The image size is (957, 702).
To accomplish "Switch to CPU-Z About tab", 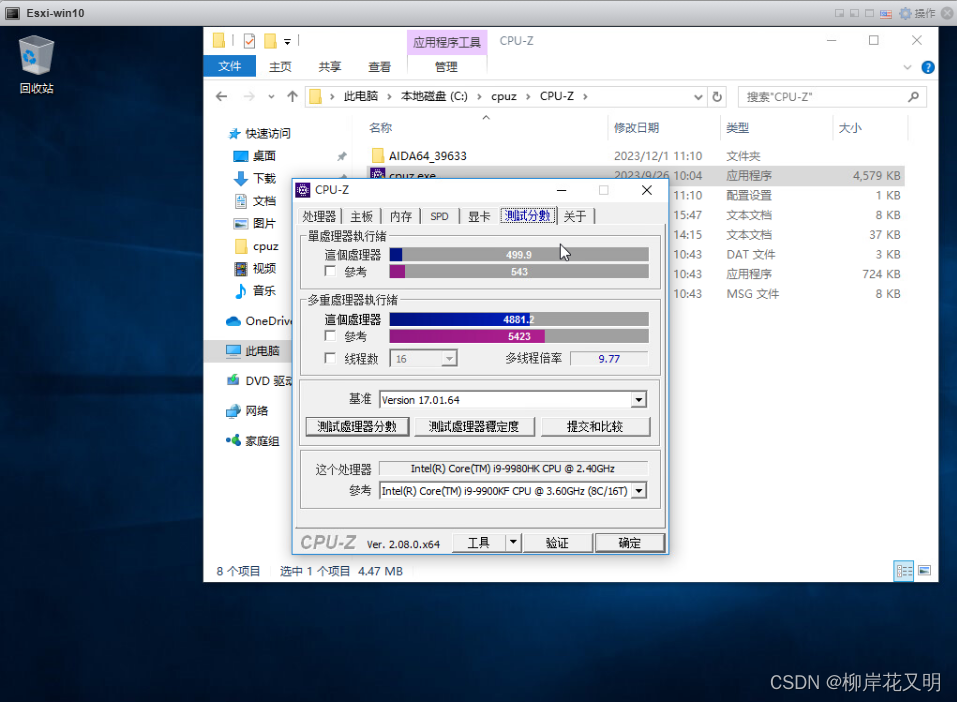I will click(574, 216).
